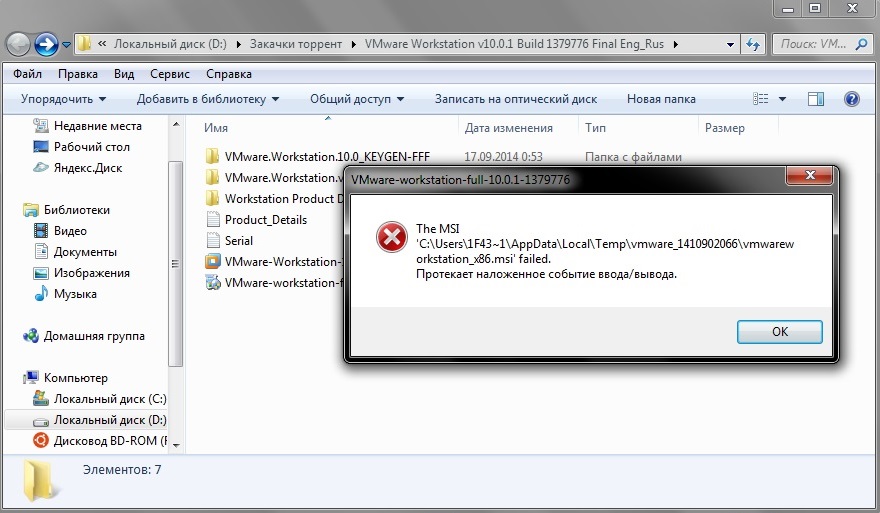Open the Файл menu

pos(28,74)
